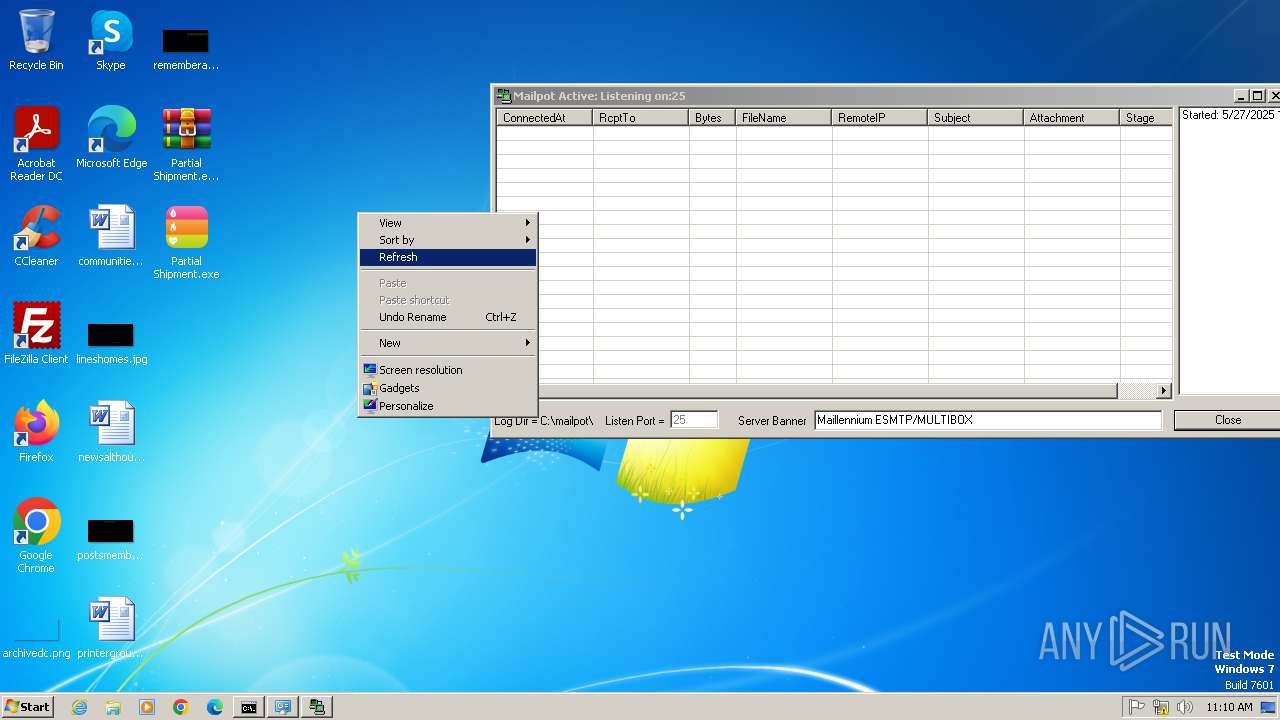Expand the View submenu
Screen dimensions: 1280x720
pyautogui.click(x=448, y=223)
